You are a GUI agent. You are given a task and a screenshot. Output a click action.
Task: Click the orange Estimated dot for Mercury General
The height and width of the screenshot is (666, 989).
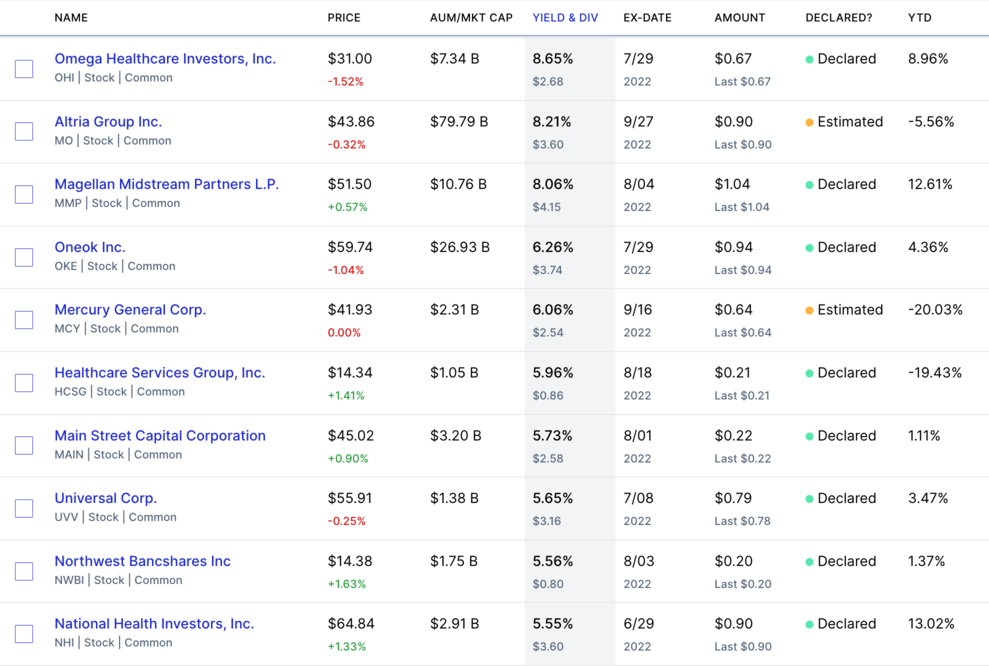click(809, 310)
